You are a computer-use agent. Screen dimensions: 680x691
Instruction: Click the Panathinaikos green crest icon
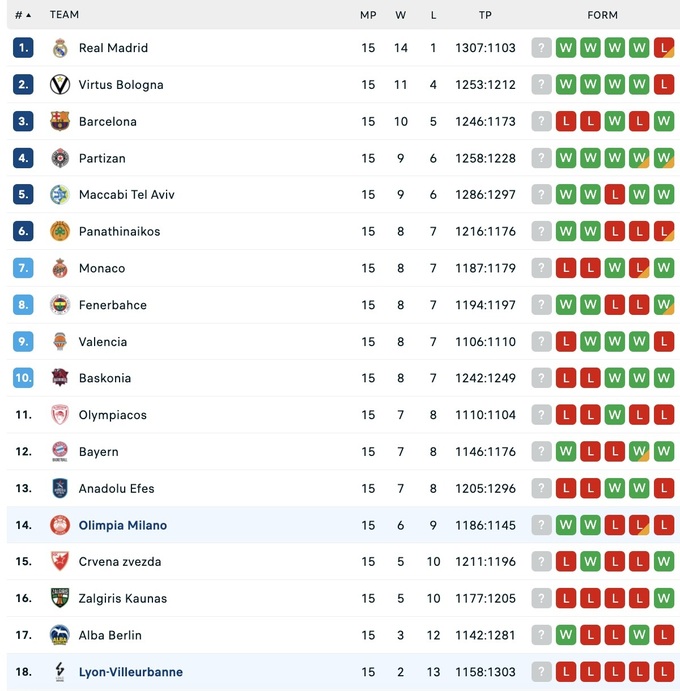(x=60, y=232)
